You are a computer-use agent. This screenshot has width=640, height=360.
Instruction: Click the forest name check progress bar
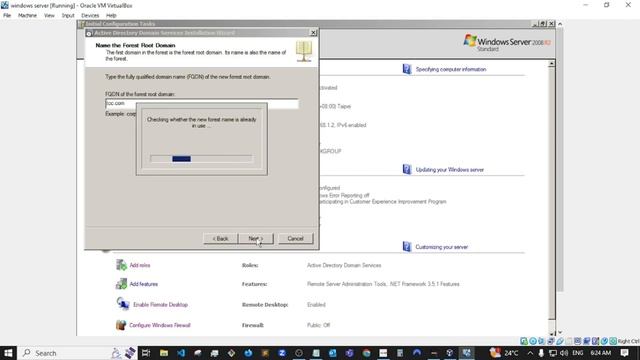click(x=201, y=159)
